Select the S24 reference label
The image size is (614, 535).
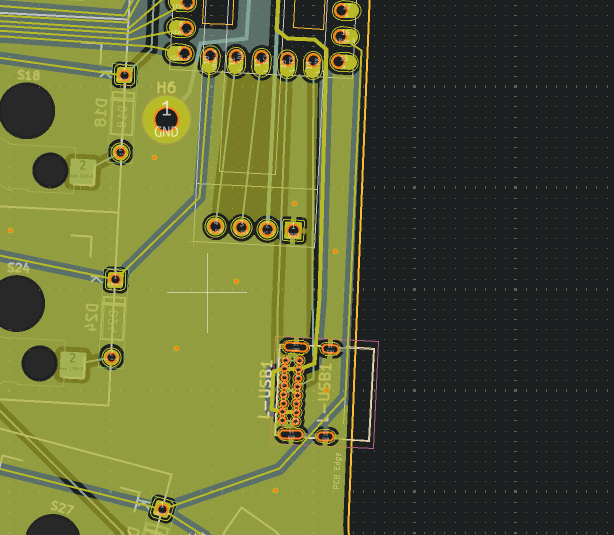point(18,267)
